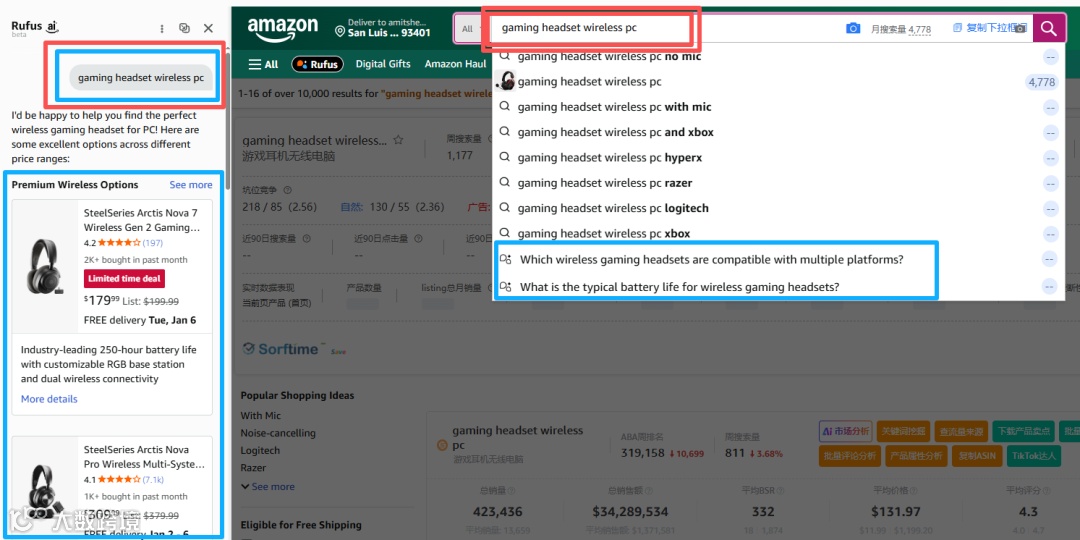Close the Rufus panel with the X
This screenshot has height=540, width=1080.
coord(208,28)
